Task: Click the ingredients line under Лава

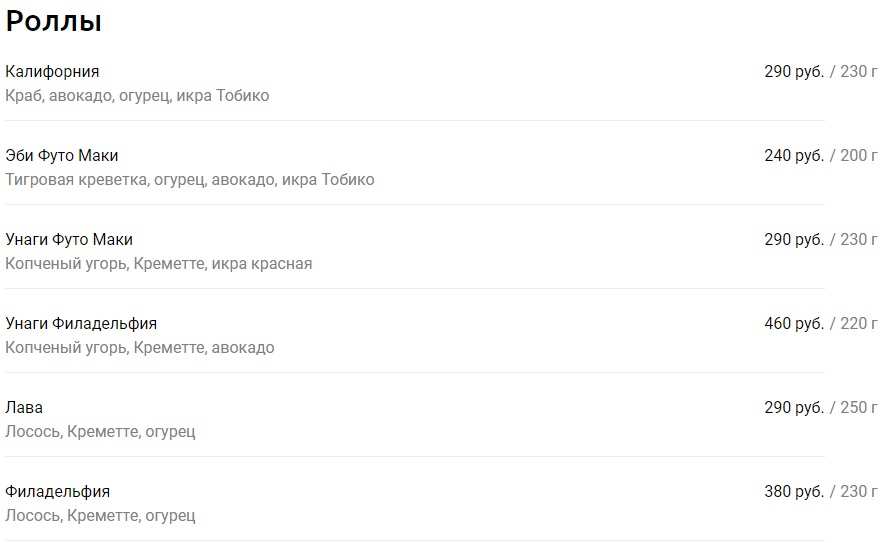Action: tap(100, 432)
